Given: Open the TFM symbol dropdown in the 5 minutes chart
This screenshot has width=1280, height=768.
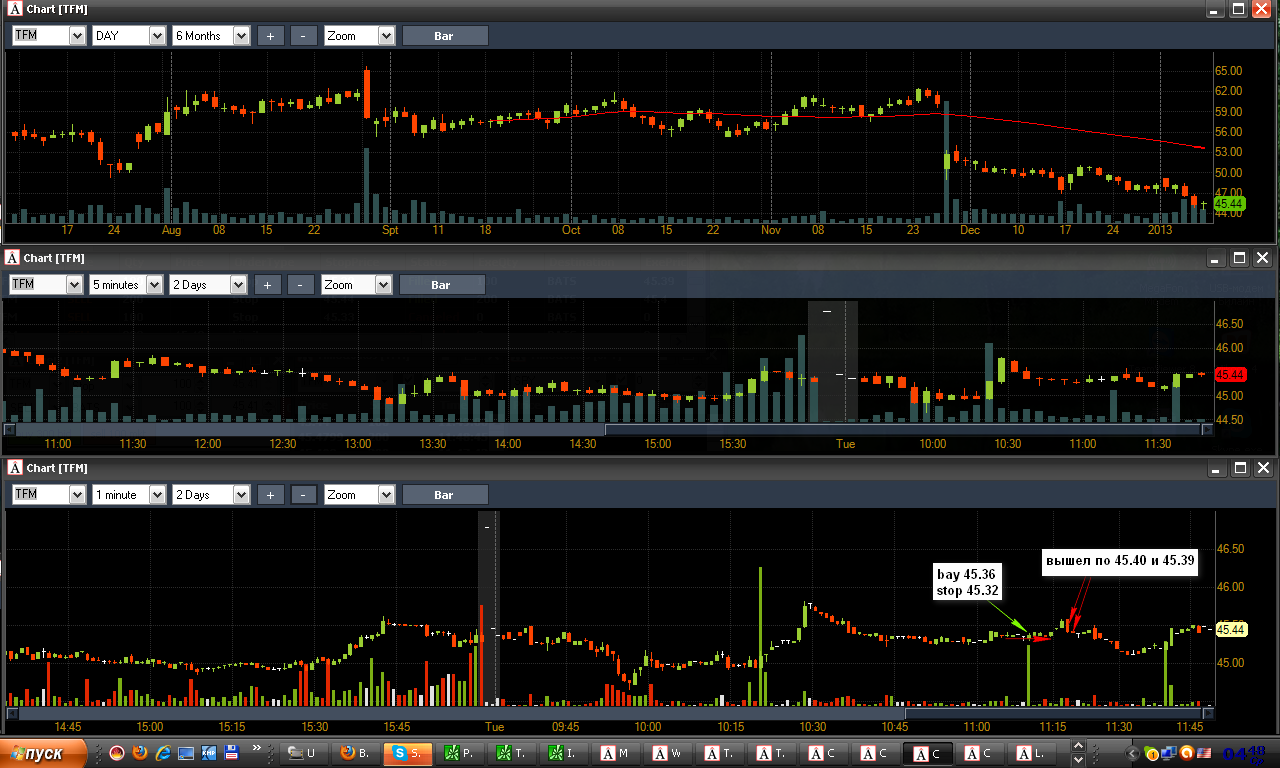Looking at the screenshot, I should coord(46,285).
